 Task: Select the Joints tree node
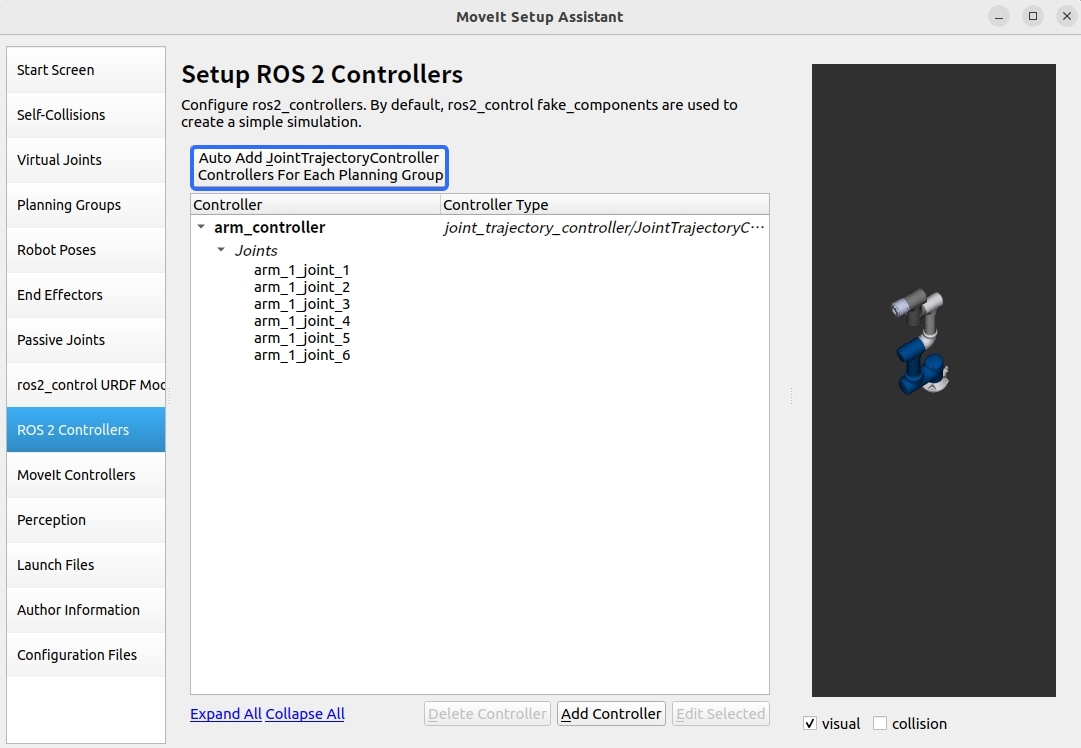[256, 251]
